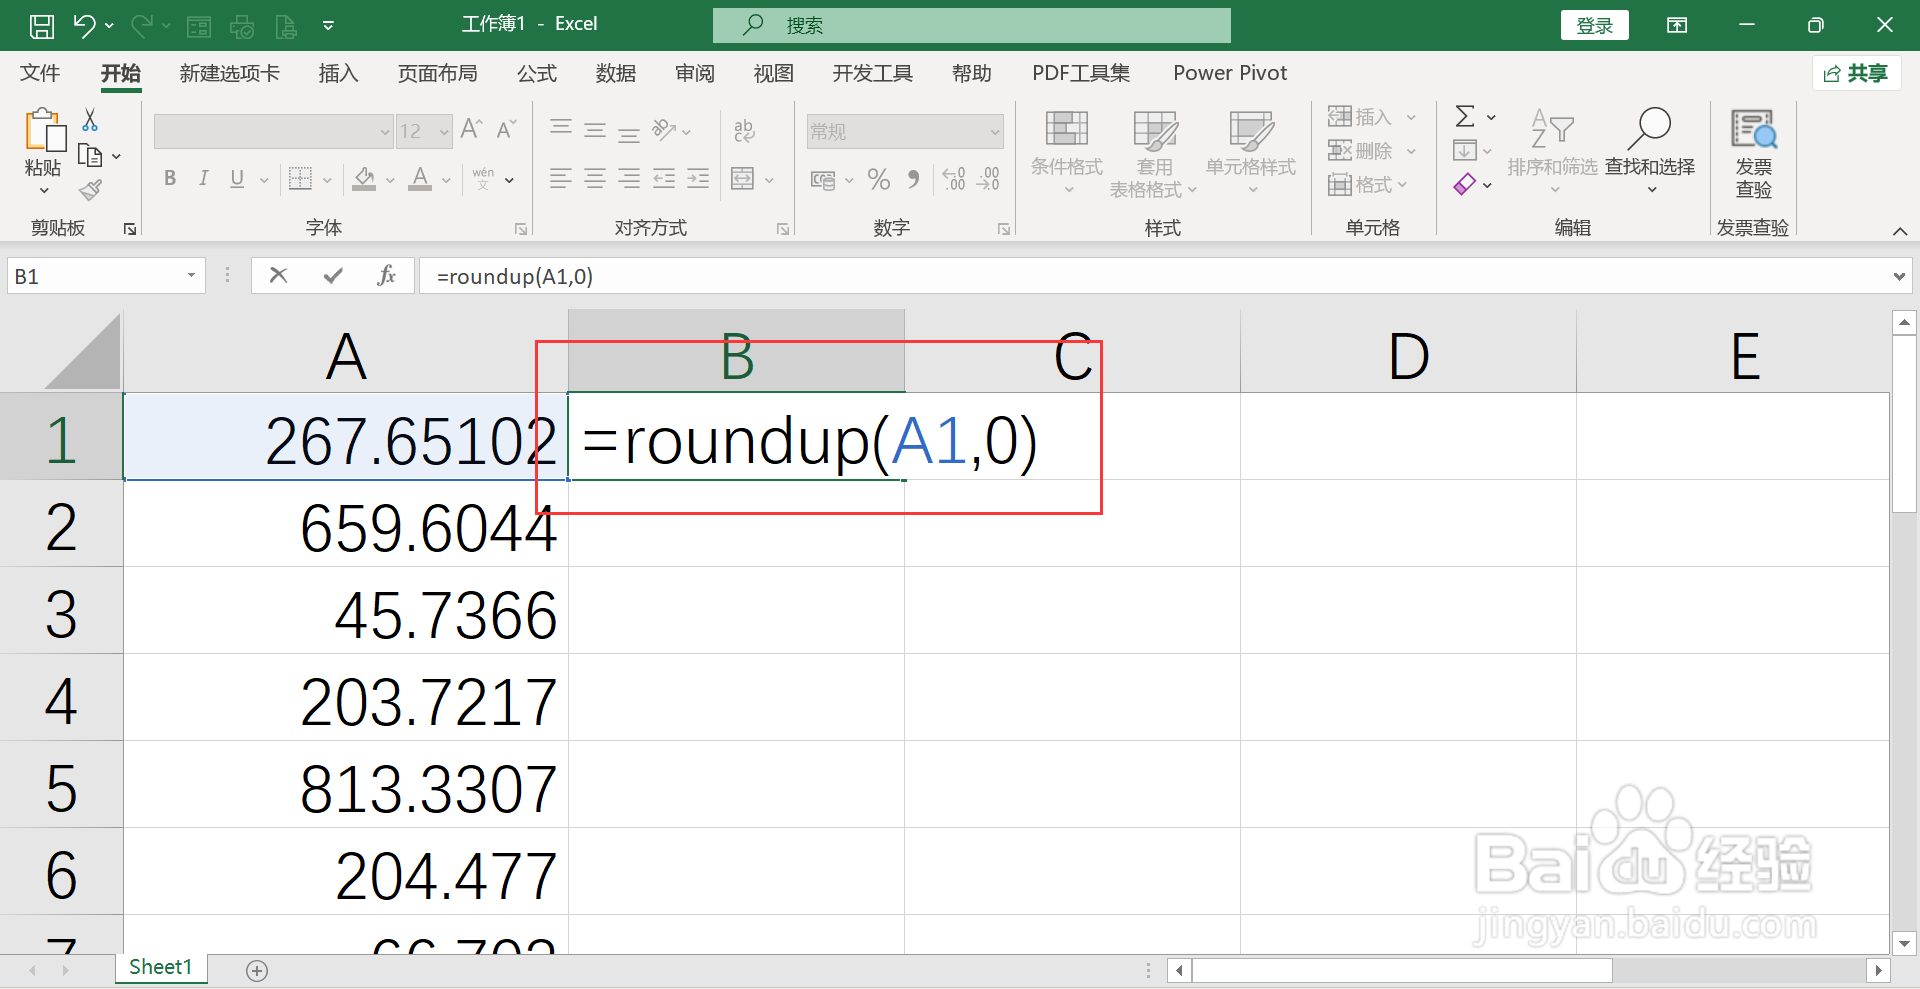The image size is (1920, 989).
Task: Click the 删除 cells button
Action: tap(1372, 151)
